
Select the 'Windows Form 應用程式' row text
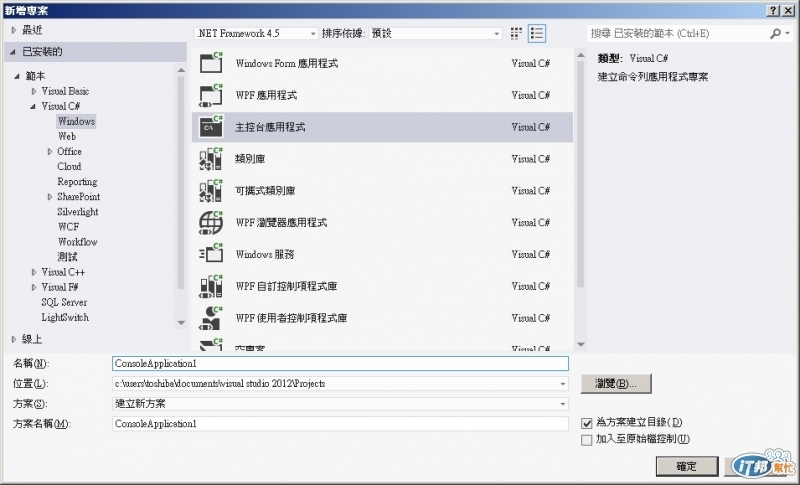(287, 64)
